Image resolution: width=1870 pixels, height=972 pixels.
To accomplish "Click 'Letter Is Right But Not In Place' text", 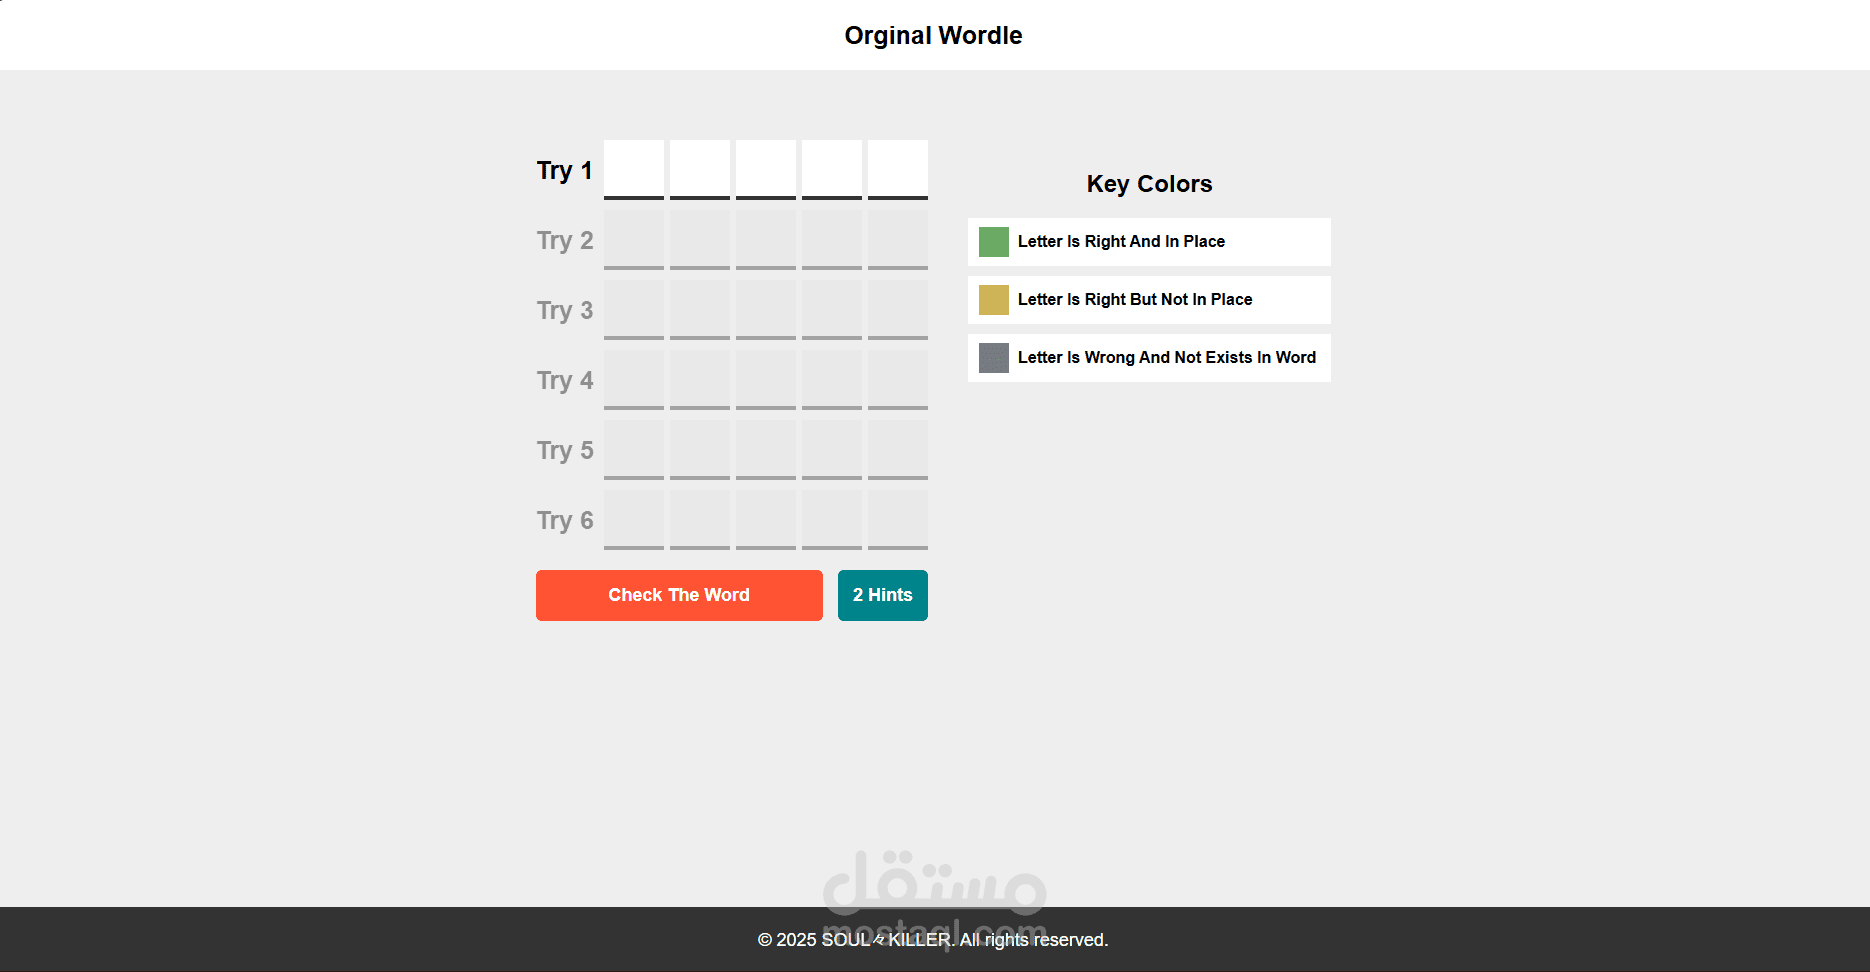I will 1135,300.
